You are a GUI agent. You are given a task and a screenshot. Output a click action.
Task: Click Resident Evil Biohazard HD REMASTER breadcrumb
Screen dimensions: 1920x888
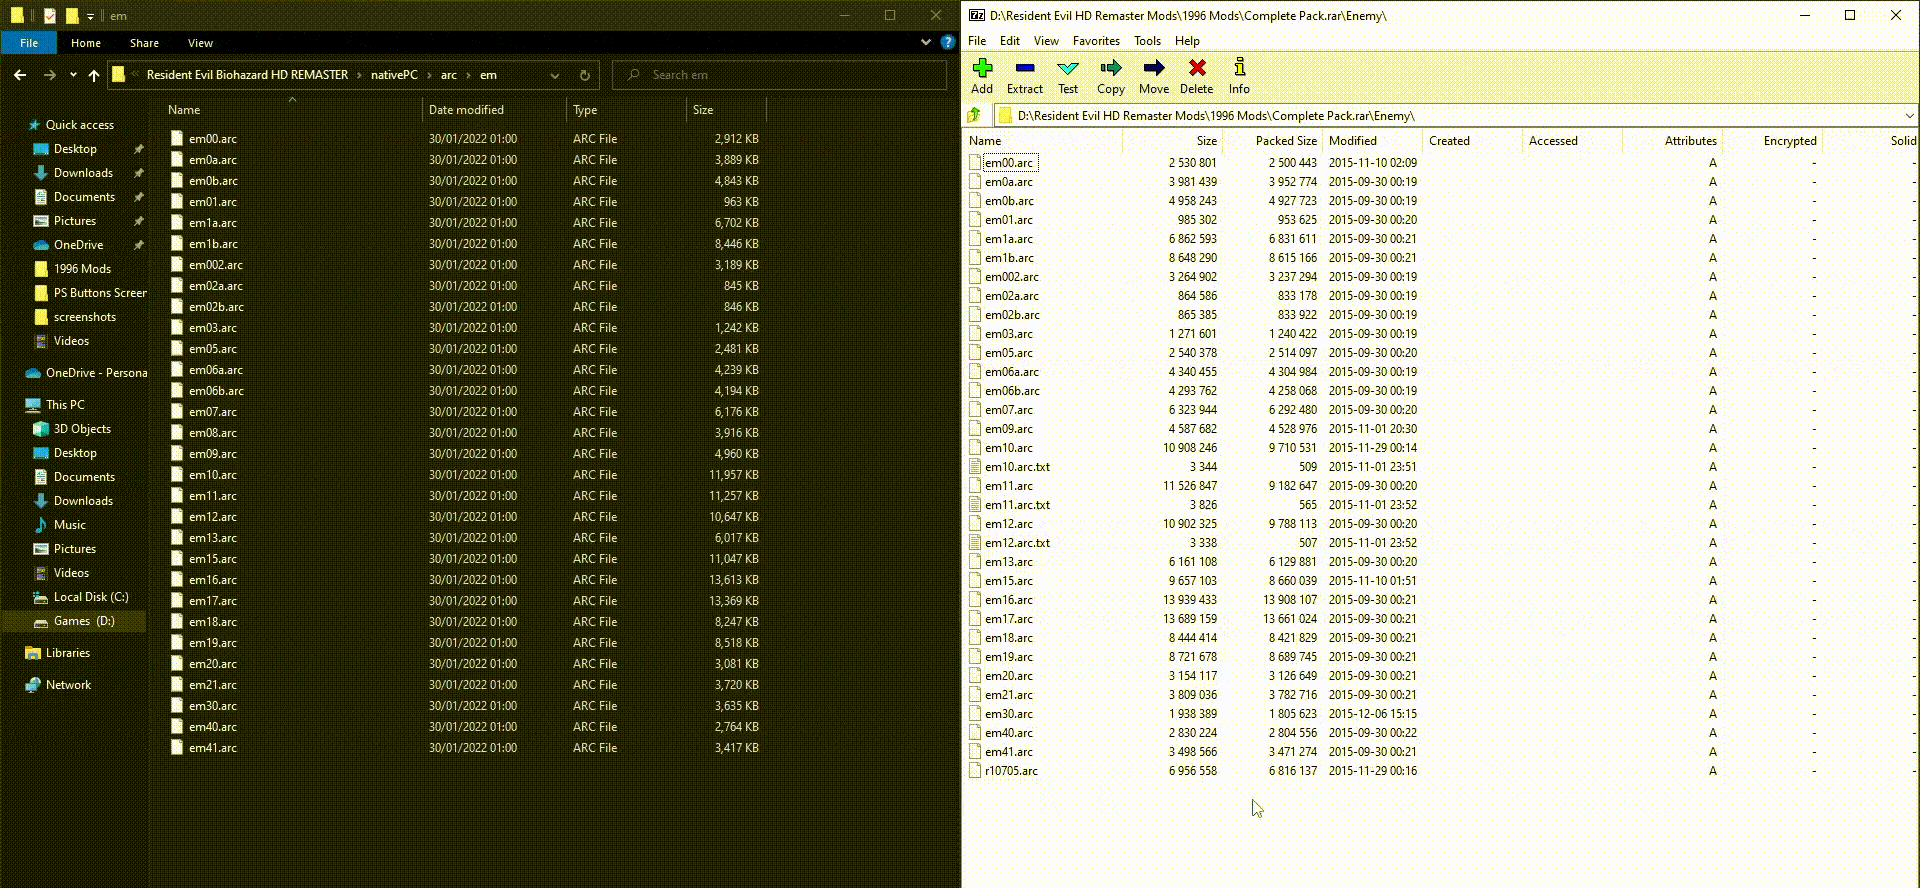pyautogui.click(x=247, y=75)
